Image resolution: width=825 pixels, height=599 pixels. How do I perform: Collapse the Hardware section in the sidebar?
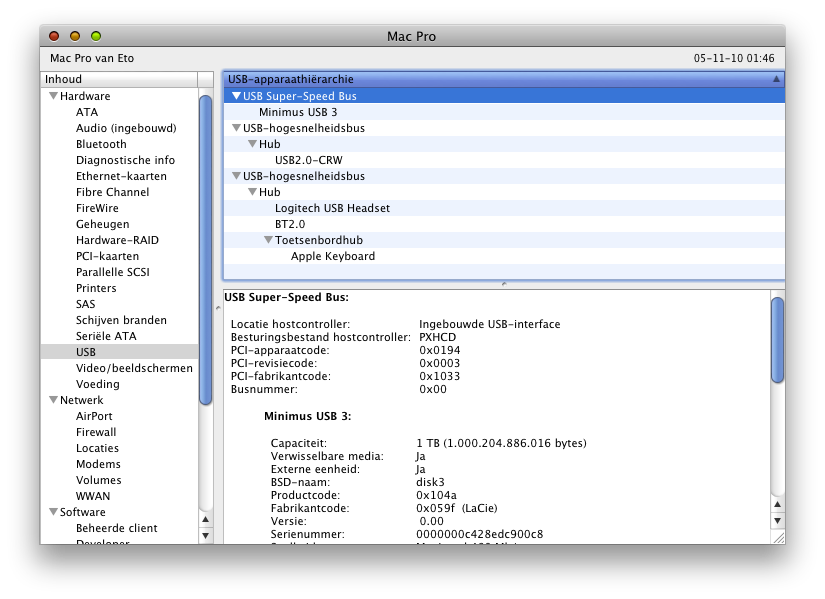click(x=52, y=96)
